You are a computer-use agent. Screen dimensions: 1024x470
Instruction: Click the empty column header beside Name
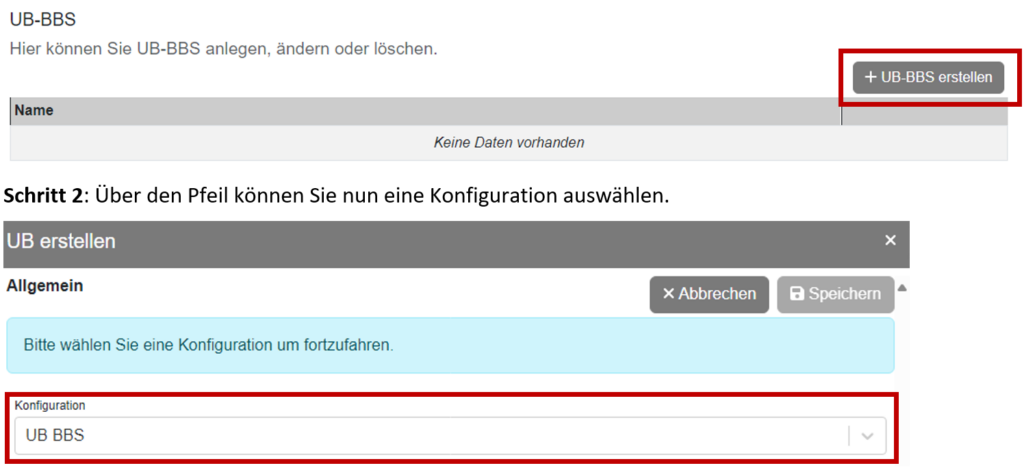[923, 111]
